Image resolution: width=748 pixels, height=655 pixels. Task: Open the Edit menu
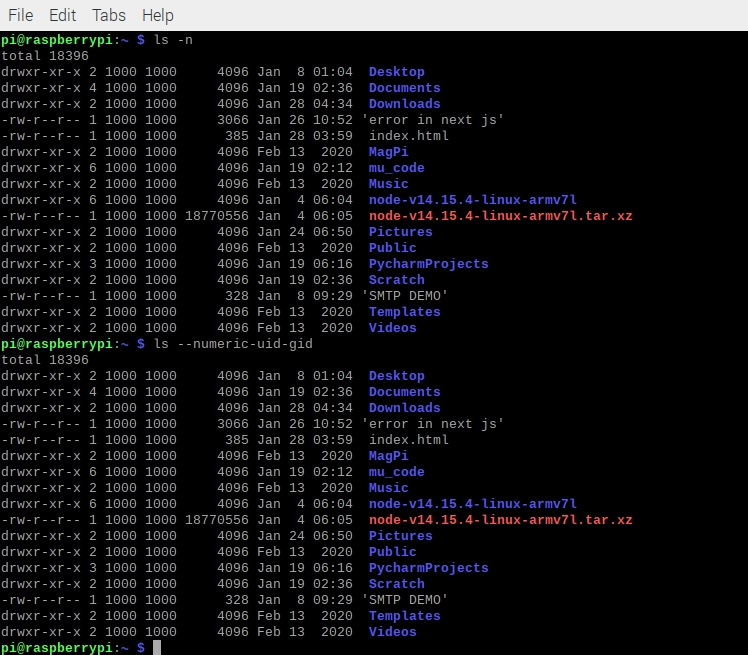pyautogui.click(x=62, y=15)
